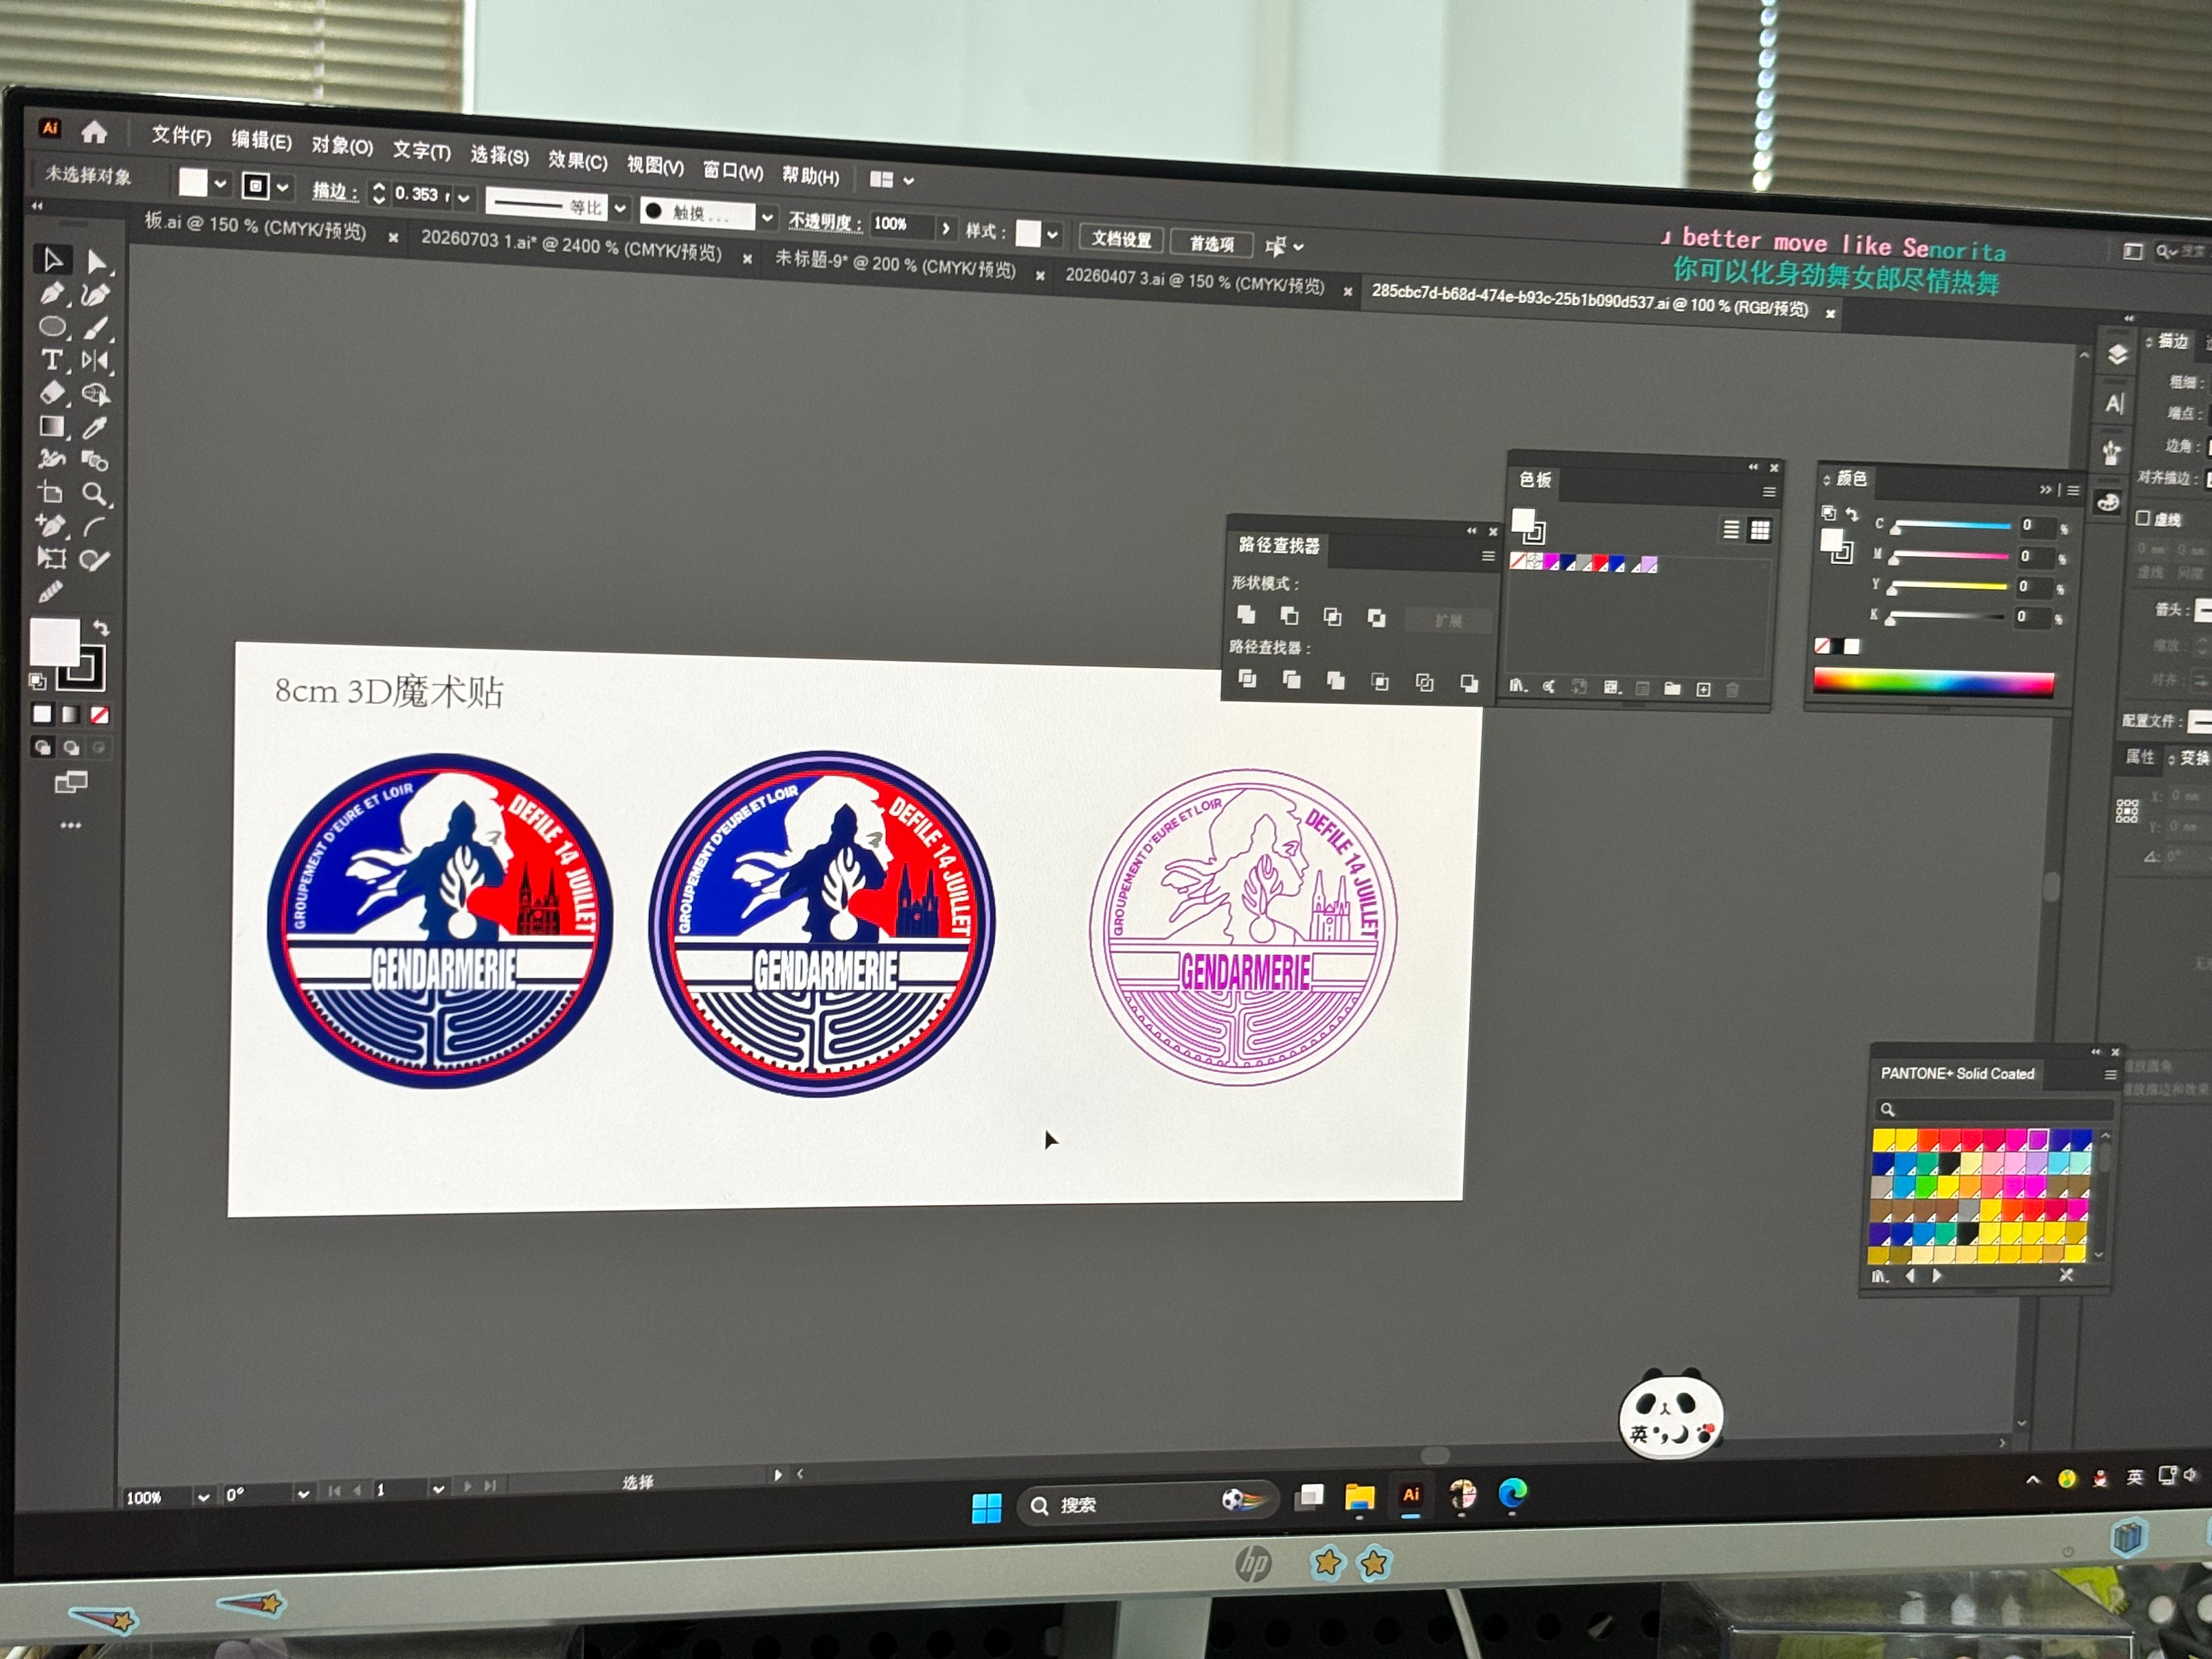Viewport: 2212px width, 1659px height.
Task: Select the Type tool
Action: click(x=52, y=359)
